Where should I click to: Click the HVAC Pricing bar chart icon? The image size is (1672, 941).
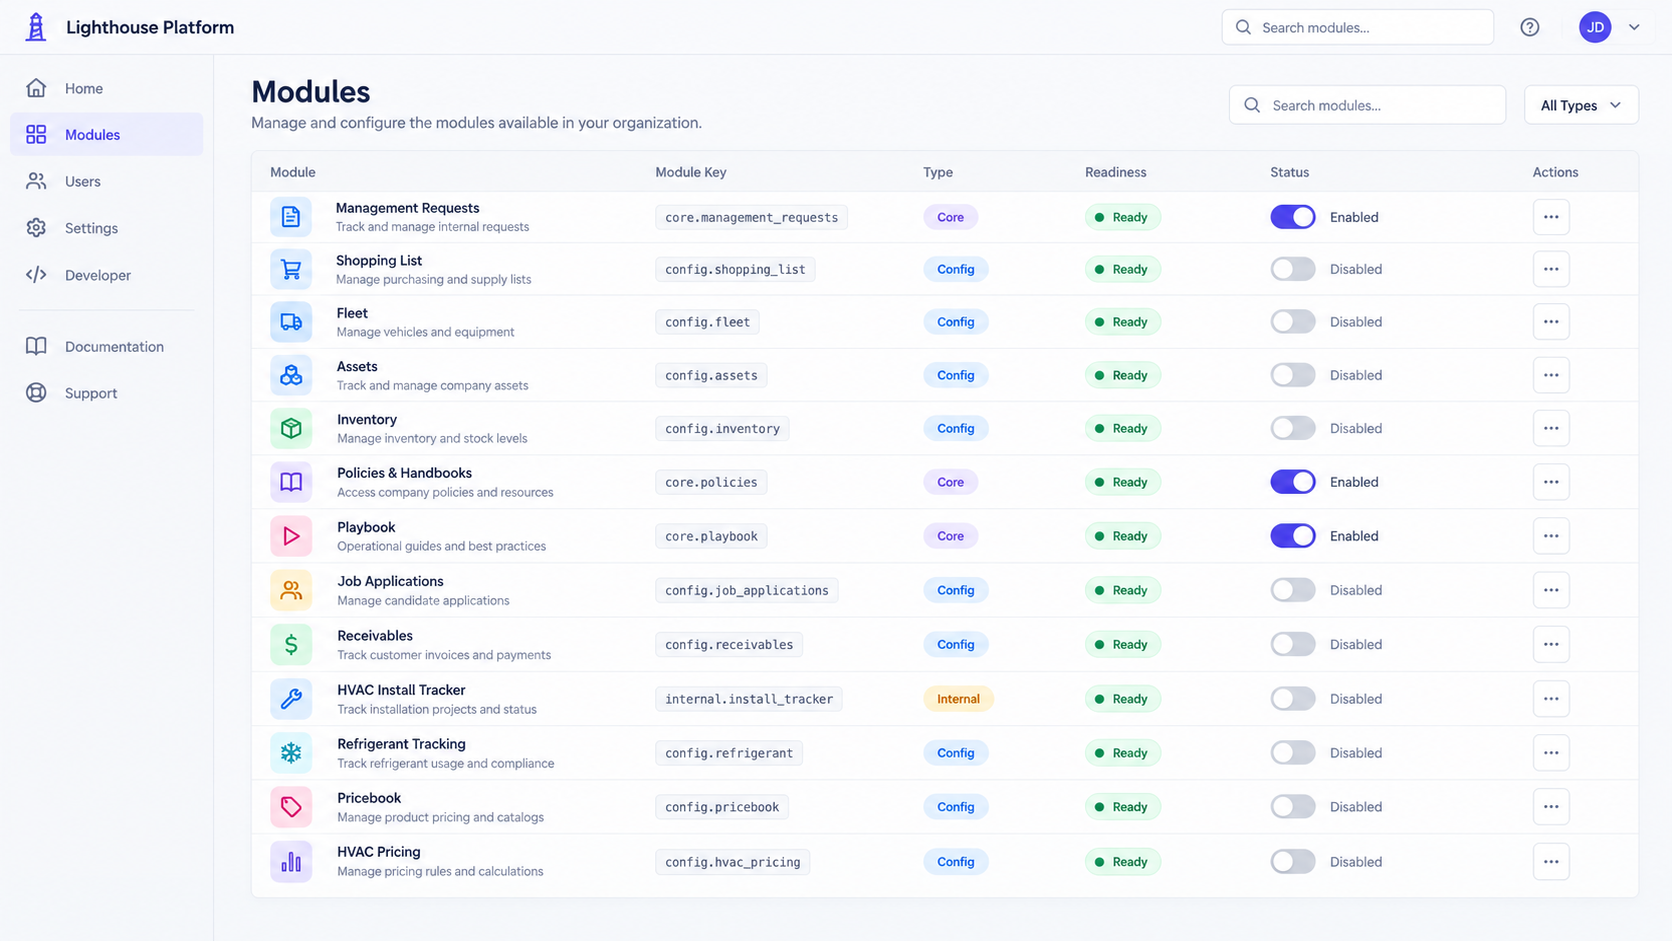point(291,862)
